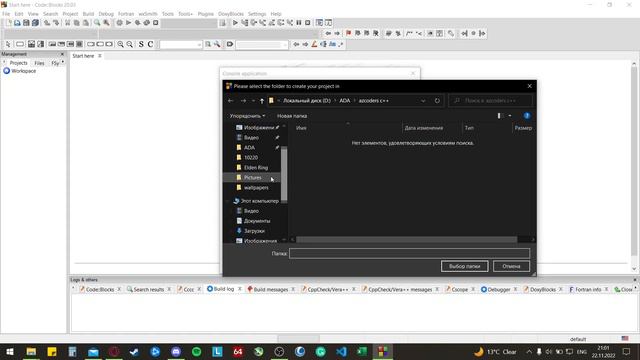
Task: Start the debugger with Debug/Continue icon
Action: [x=235, y=23]
